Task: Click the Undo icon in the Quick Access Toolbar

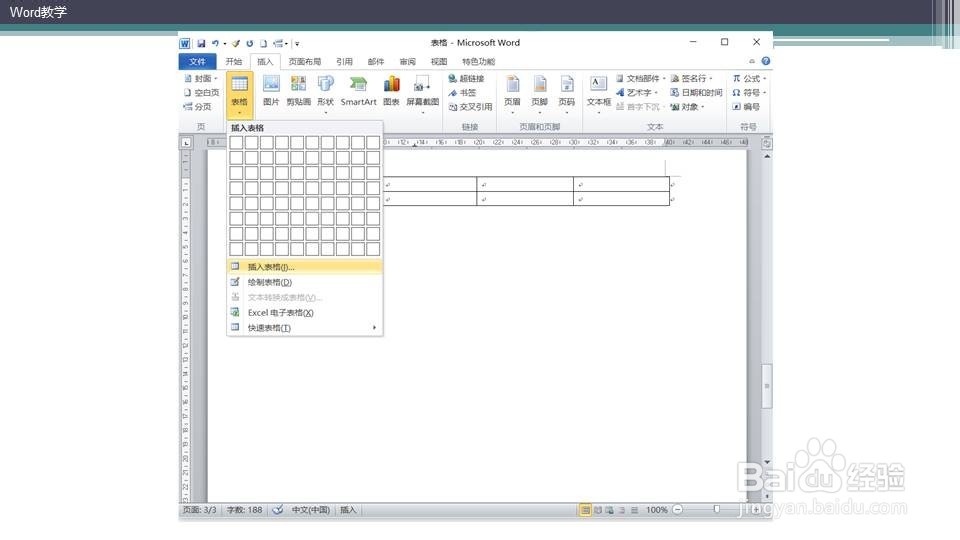Action: coord(215,43)
